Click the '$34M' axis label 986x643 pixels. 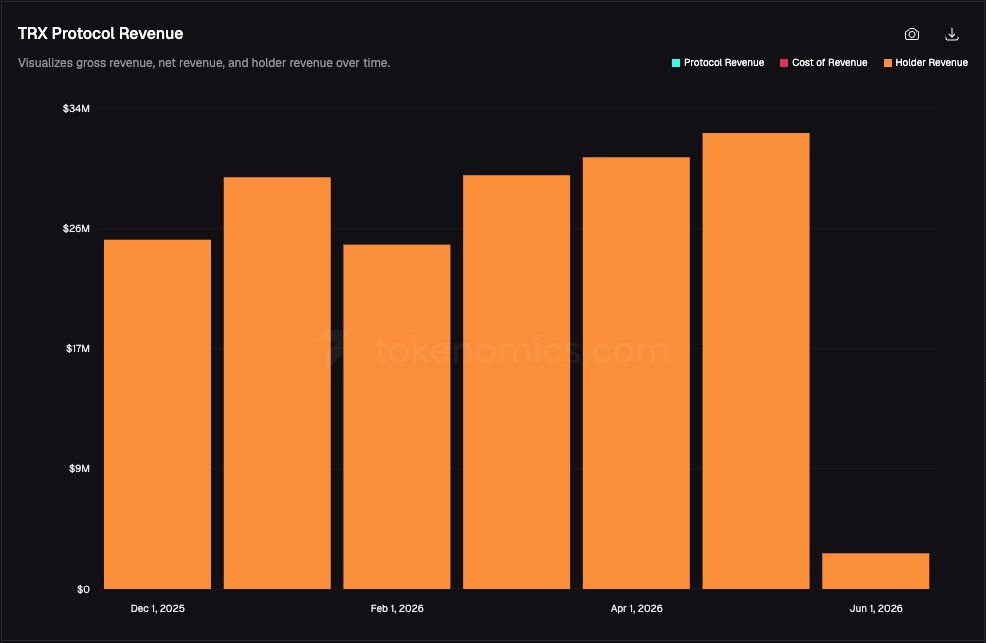coord(76,108)
